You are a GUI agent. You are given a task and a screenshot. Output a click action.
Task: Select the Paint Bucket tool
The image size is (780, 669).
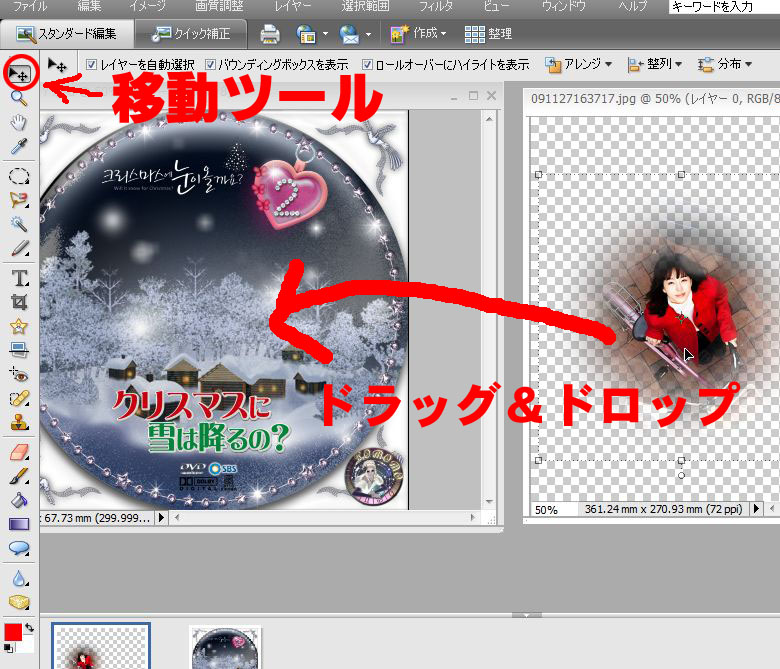pyautogui.click(x=19, y=500)
